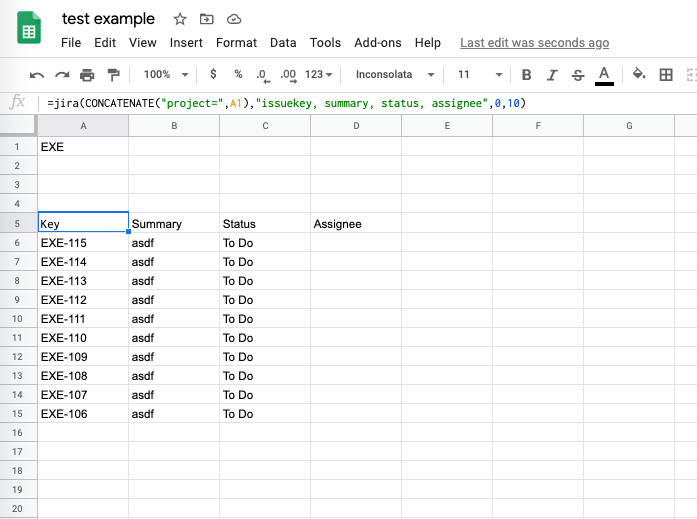
Task: Open the Edit menu
Action: (105, 43)
